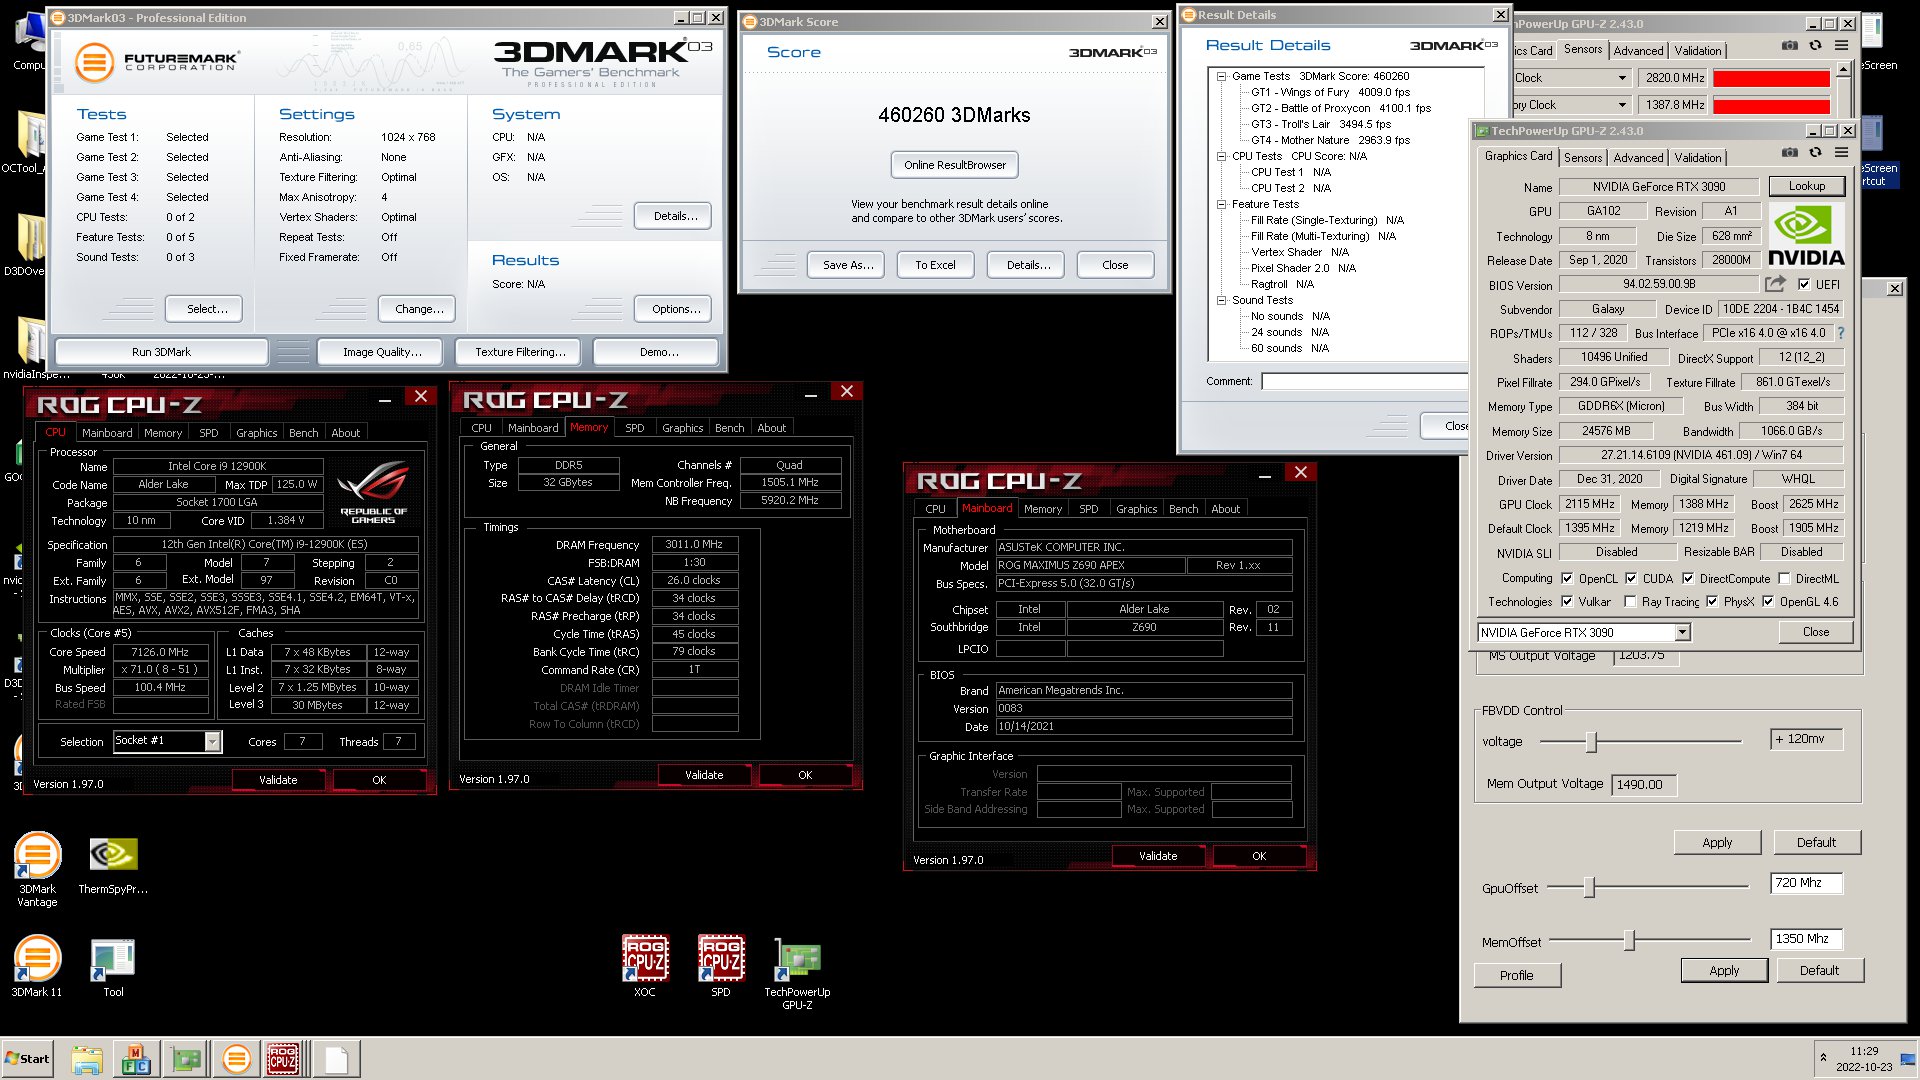Enable the DirectML checkbox
This screenshot has width=1920, height=1080.
(1784, 578)
